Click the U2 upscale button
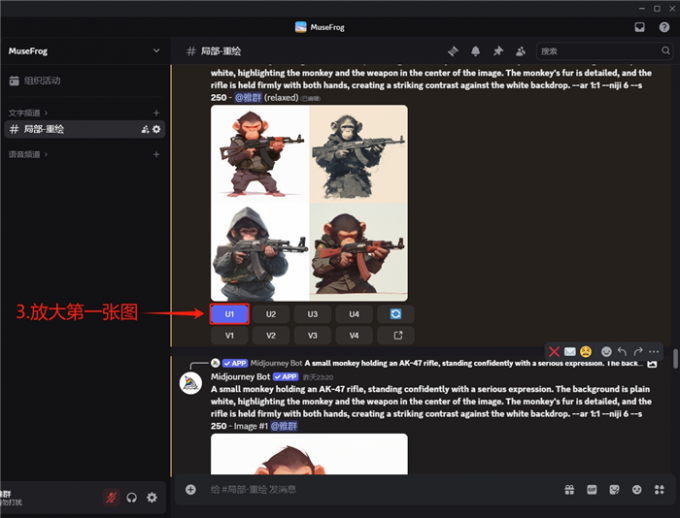 [271, 314]
